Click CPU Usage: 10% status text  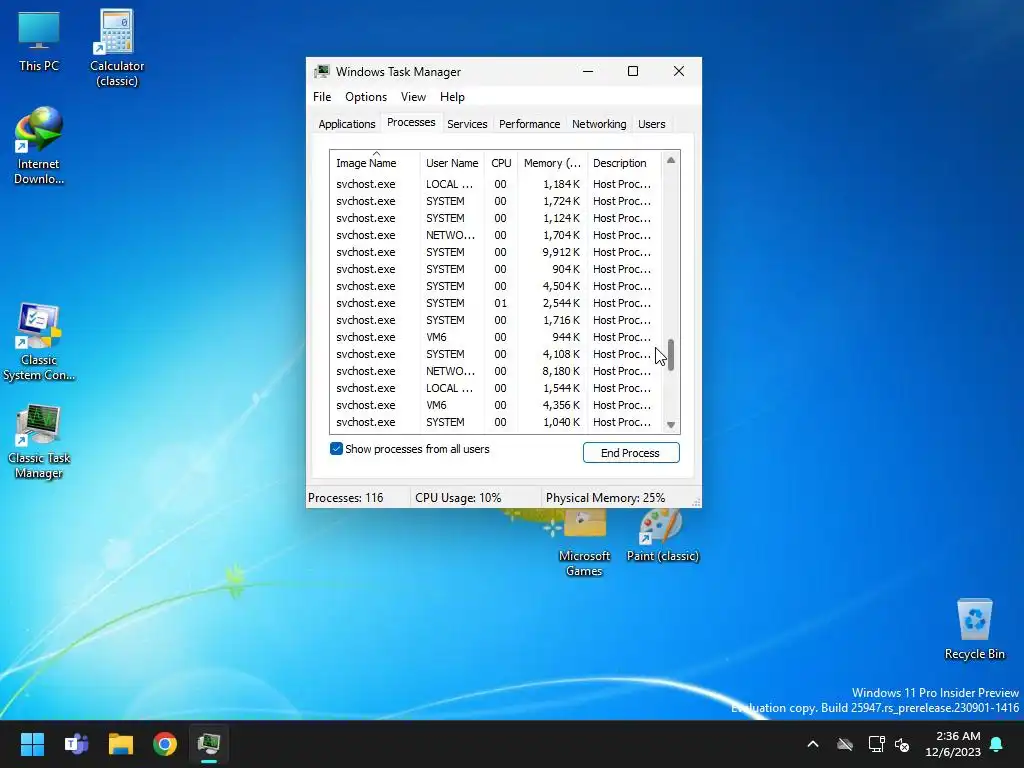pyautogui.click(x=458, y=498)
